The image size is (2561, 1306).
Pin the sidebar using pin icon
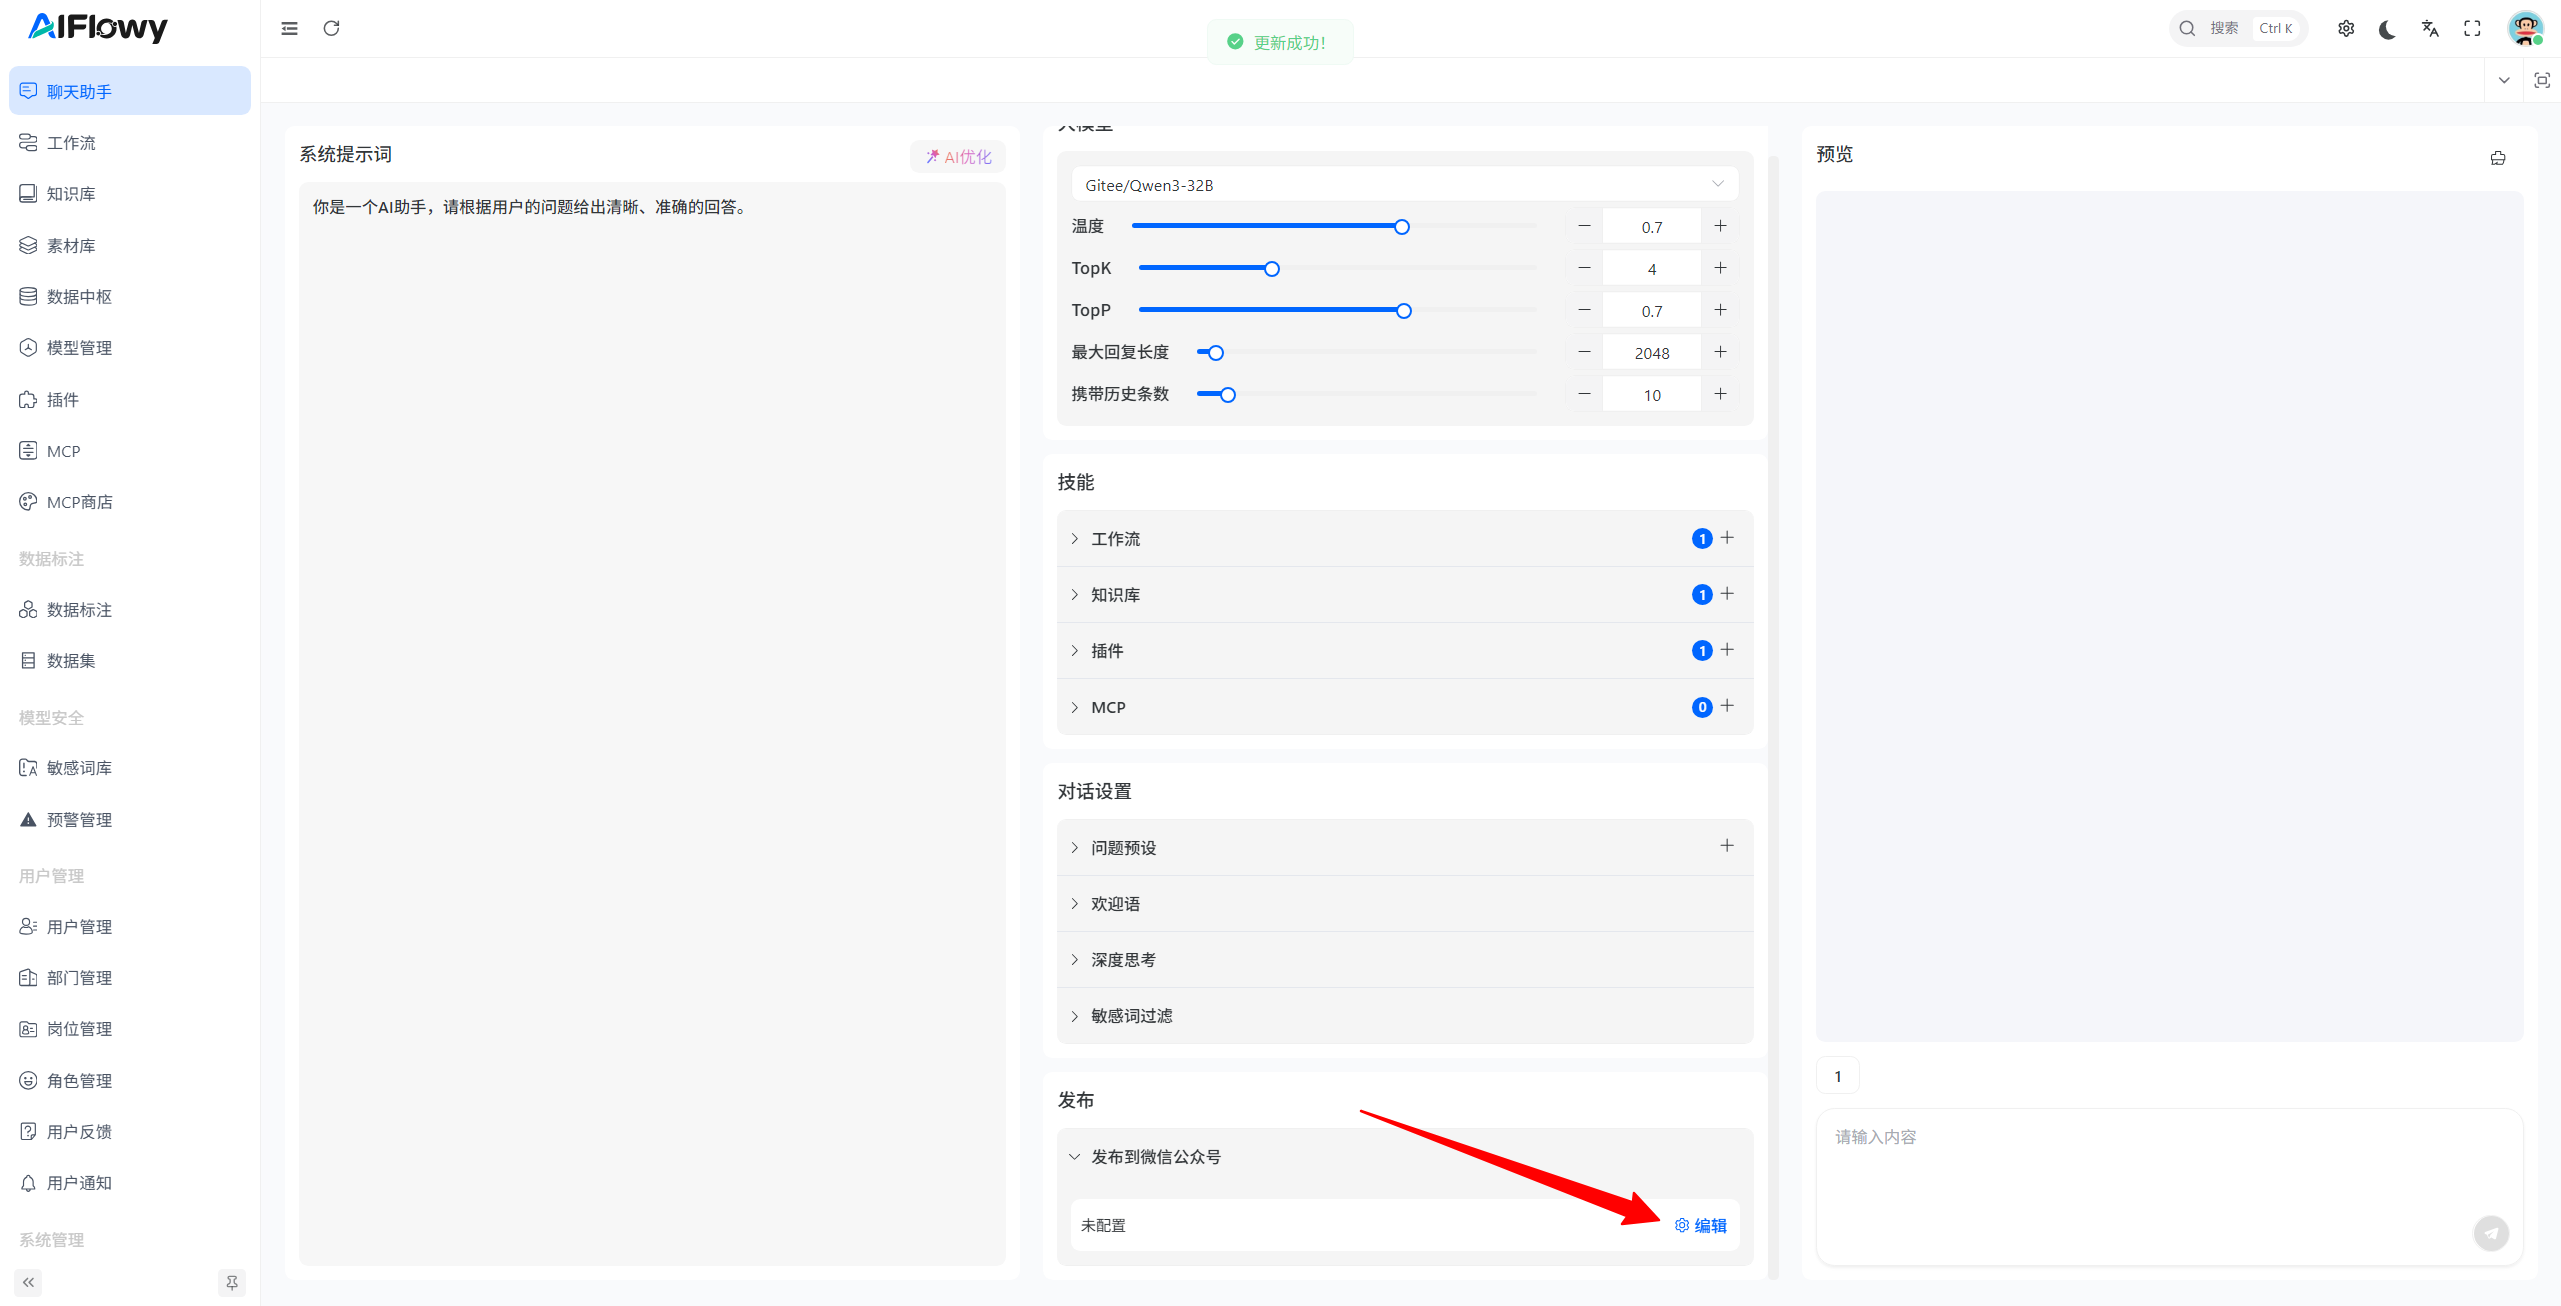point(231,1282)
